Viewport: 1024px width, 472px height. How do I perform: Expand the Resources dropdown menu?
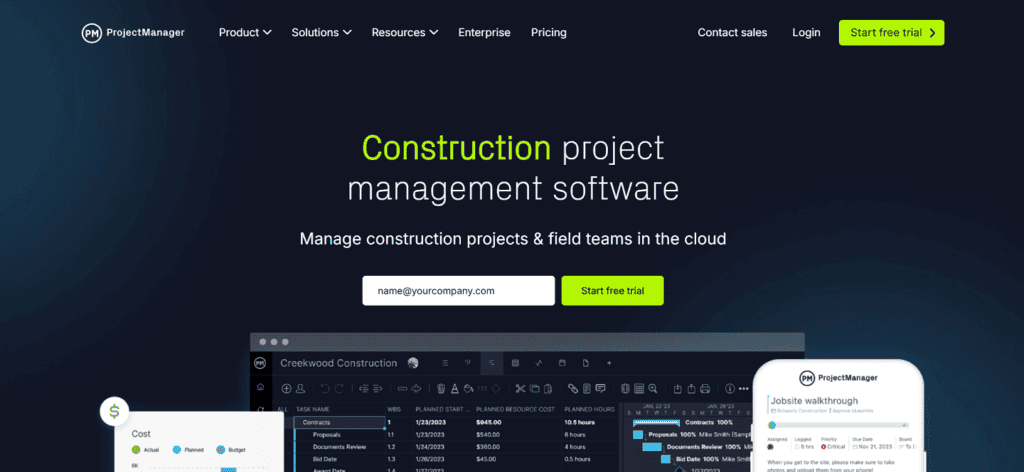405,33
